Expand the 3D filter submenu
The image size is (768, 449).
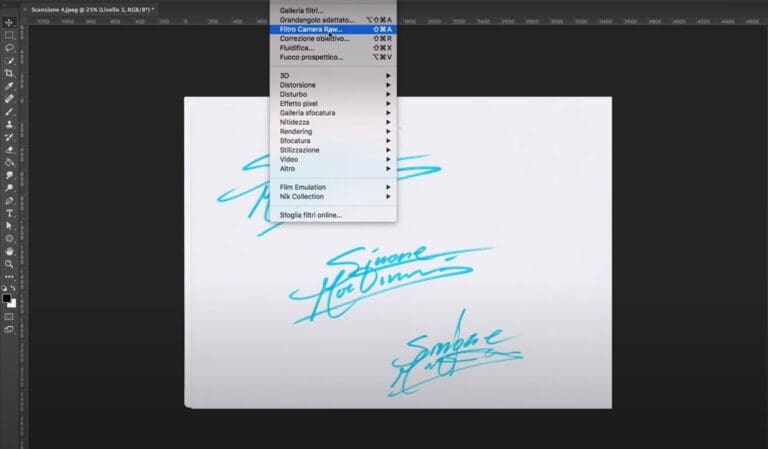333,75
